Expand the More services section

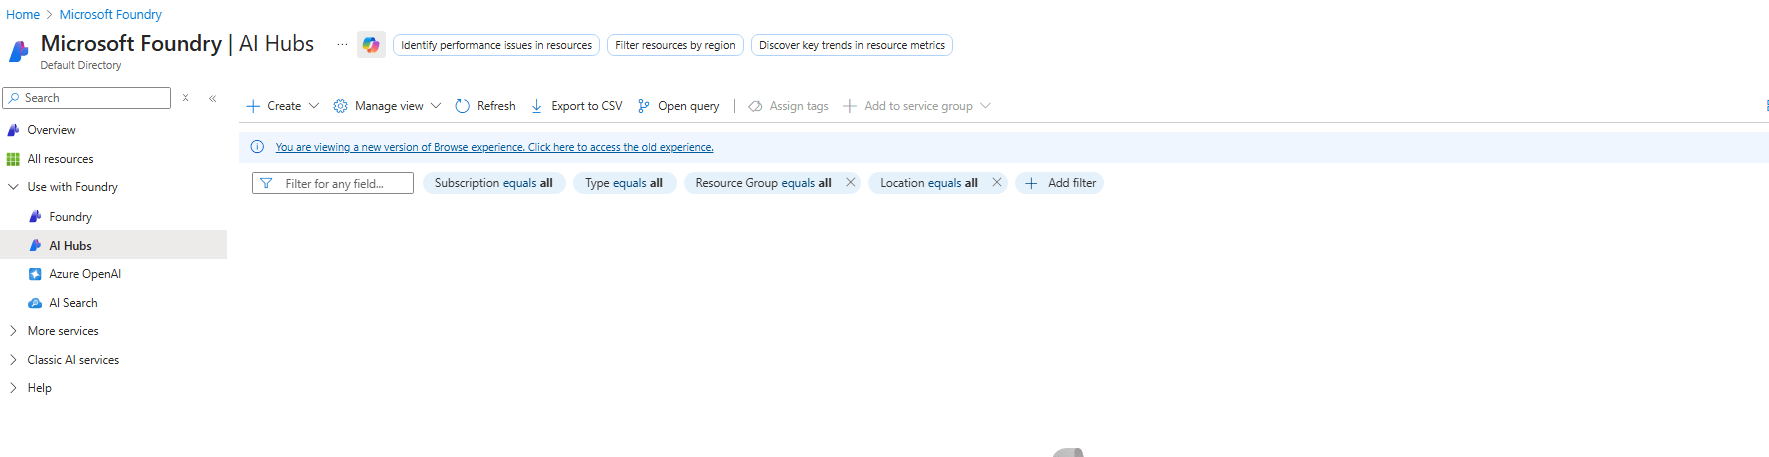(13, 331)
